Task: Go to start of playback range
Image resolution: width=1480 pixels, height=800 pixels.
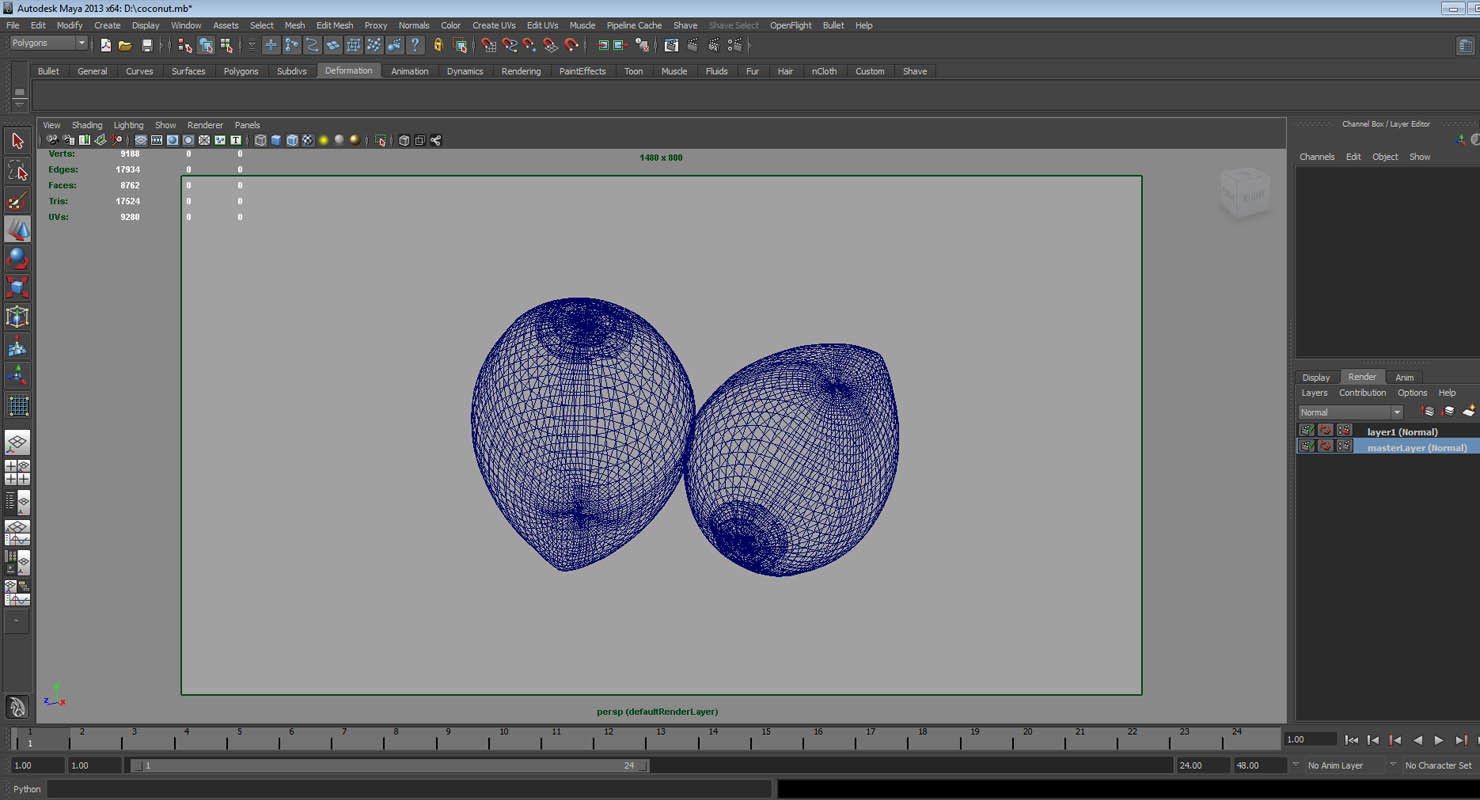Action: (x=1351, y=740)
